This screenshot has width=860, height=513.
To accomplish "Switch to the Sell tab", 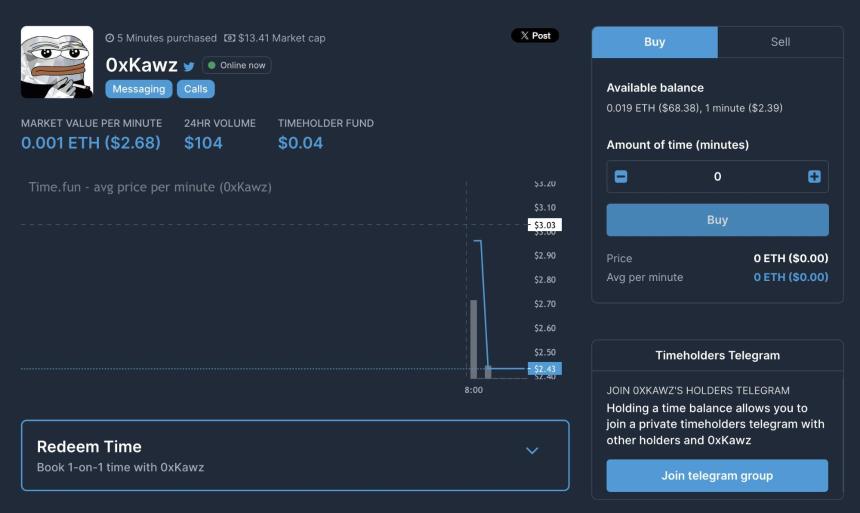I will 780,42.
